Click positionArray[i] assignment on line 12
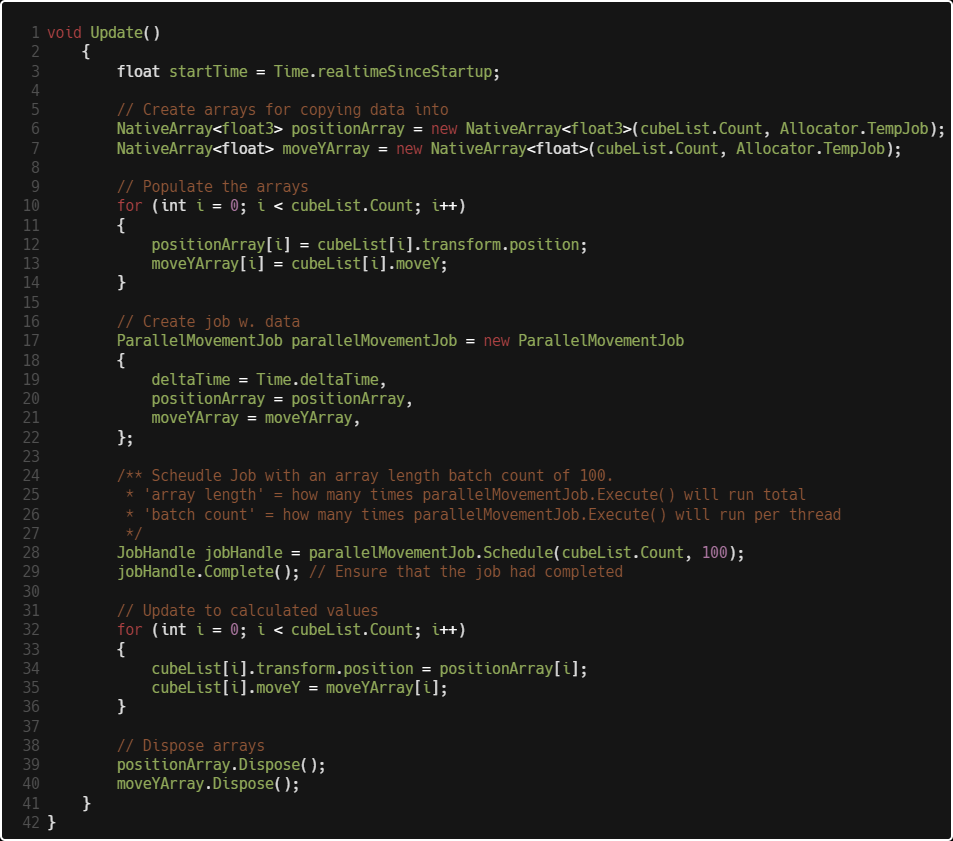Image resolution: width=953 pixels, height=841 pixels. click(x=221, y=245)
